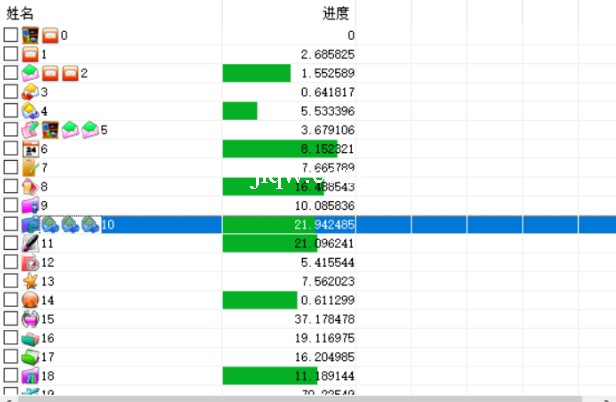This screenshot has height=402, width=616.
Task: Click the calendar icon in row 6
Action: point(30,149)
